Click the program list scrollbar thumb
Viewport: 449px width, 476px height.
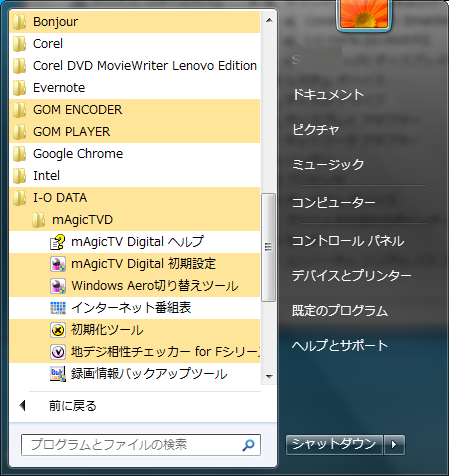click(x=269, y=247)
